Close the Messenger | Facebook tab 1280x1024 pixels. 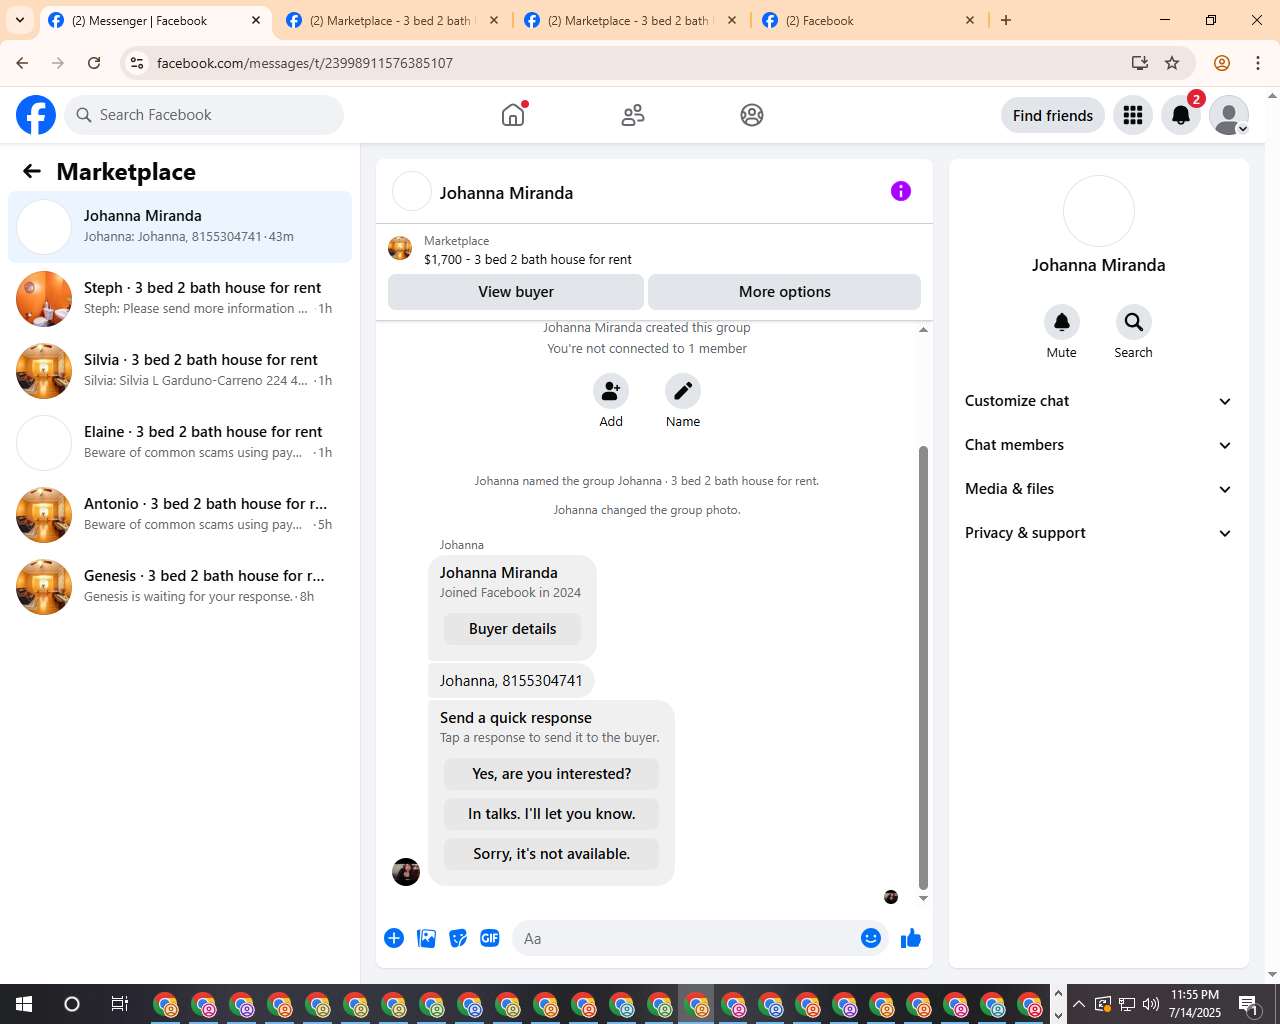coord(256,20)
